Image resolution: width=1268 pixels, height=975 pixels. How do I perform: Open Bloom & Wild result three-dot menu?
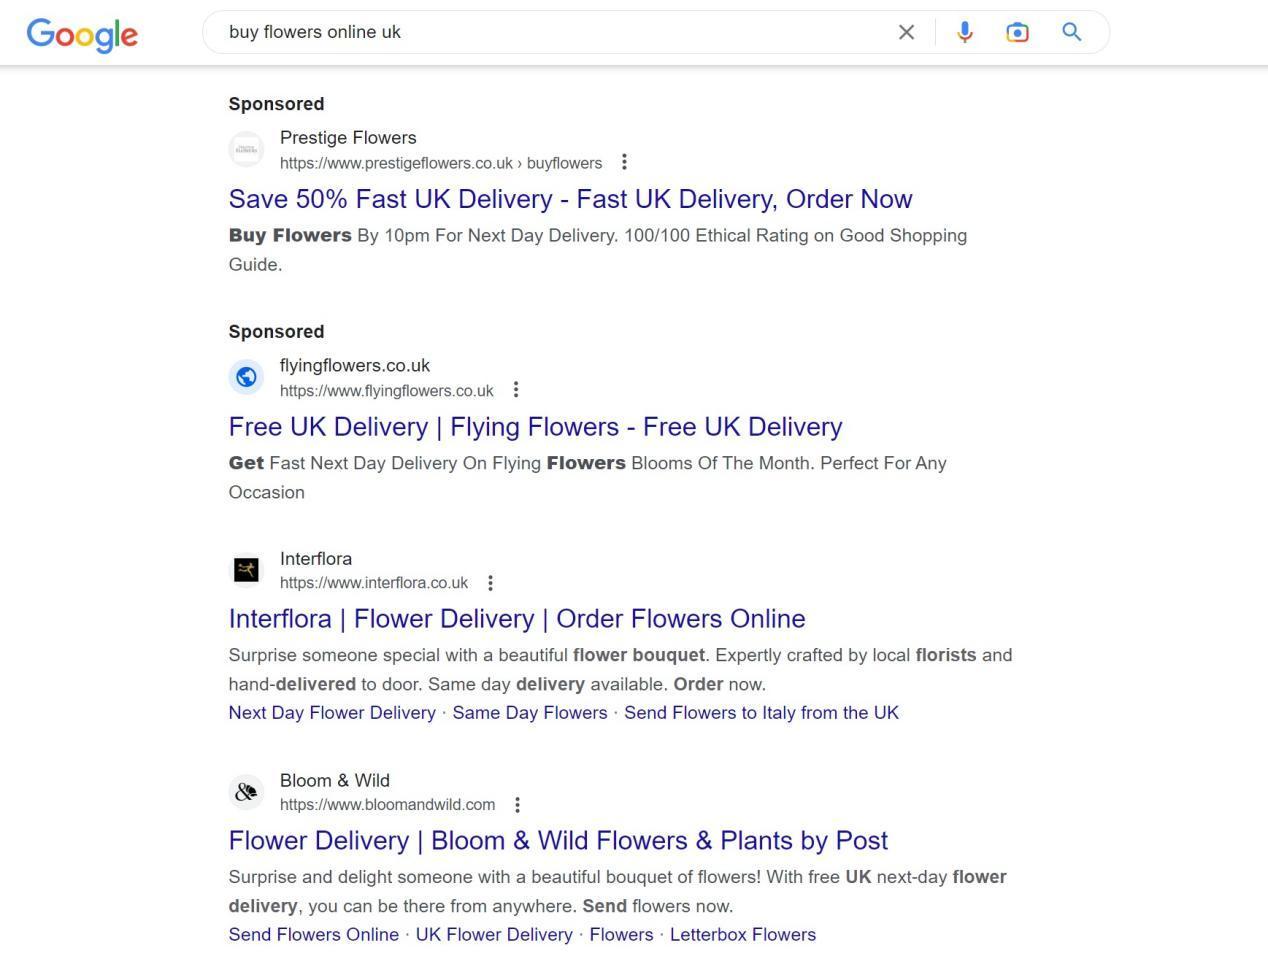tap(517, 805)
